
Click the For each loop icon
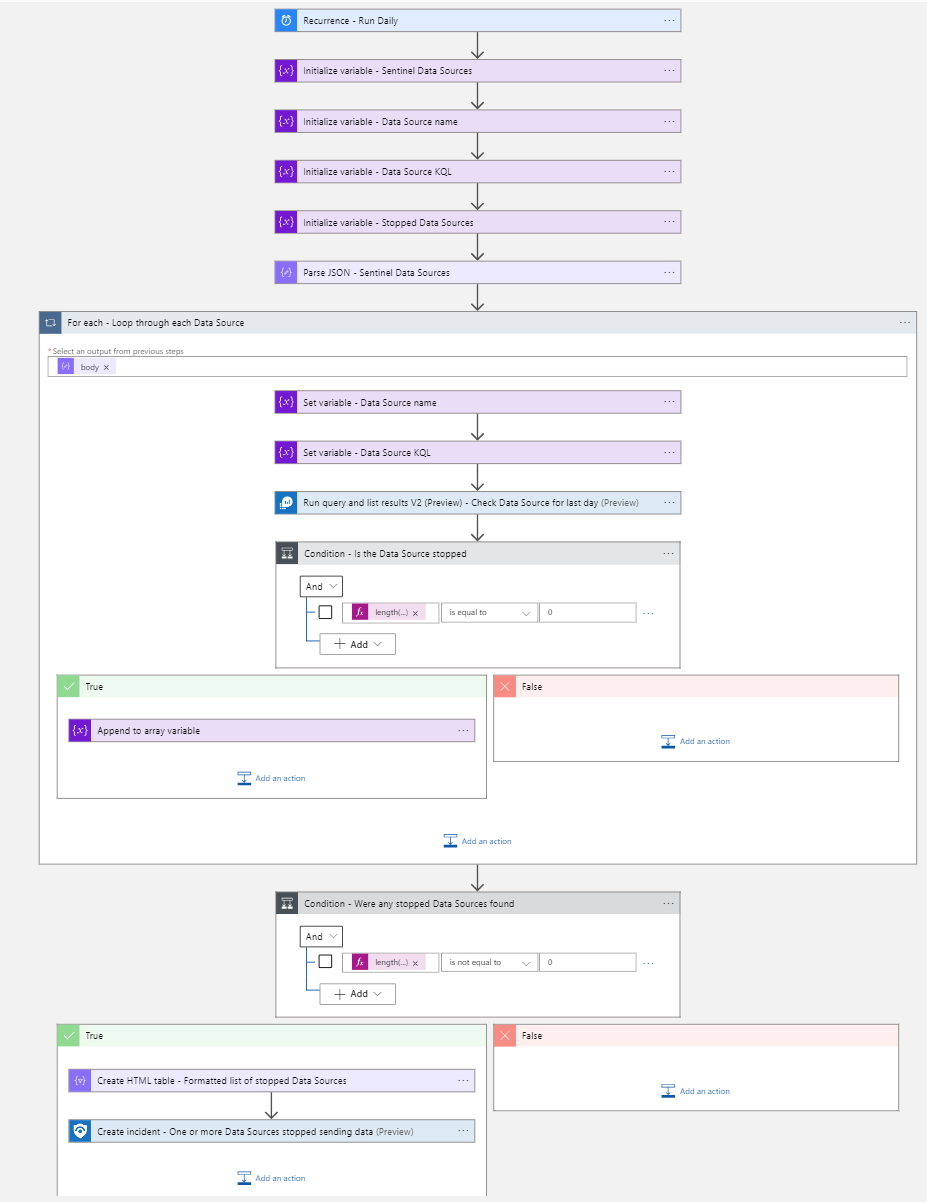50,323
